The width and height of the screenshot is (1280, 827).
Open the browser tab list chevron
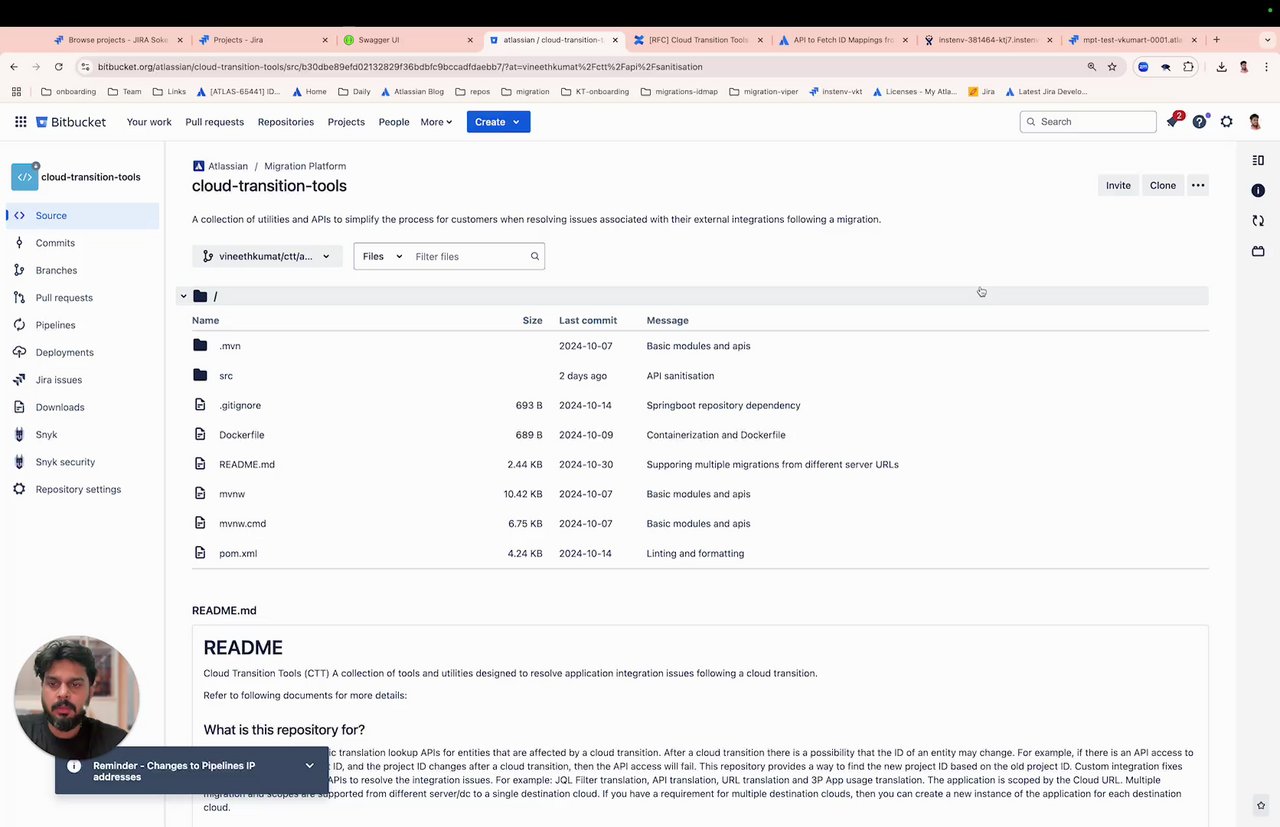click(x=1267, y=40)
